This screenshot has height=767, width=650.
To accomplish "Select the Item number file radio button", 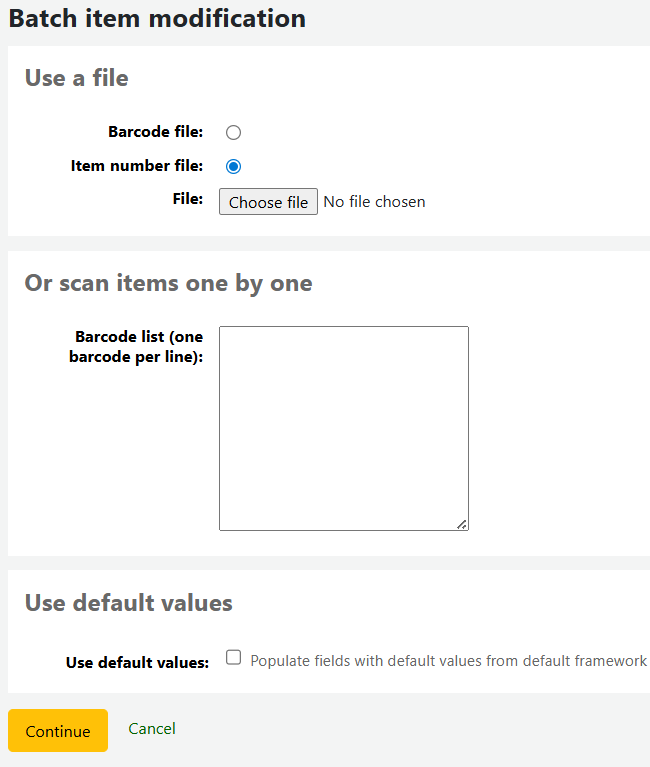I will [x=233, y=167].
